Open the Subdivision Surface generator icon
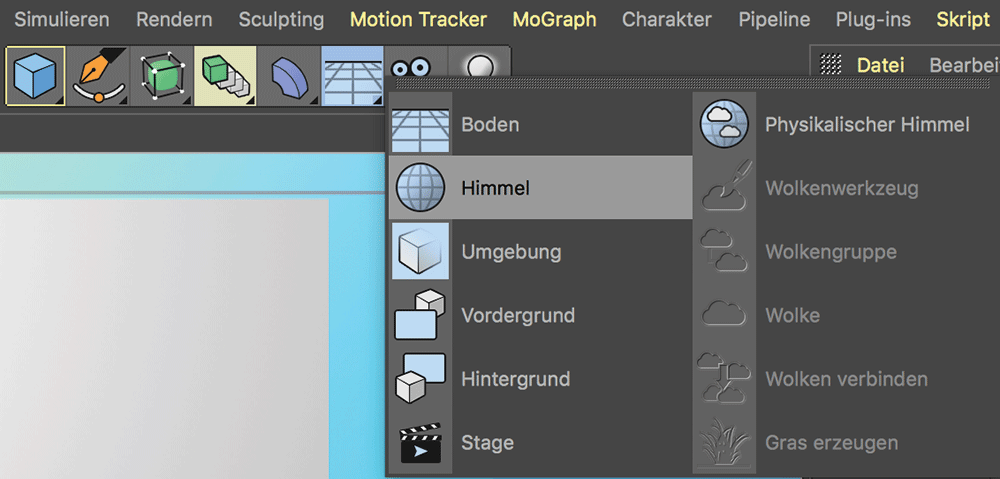The height and width of the screenshot is (479, 1000). pyautogui.click(x=162, y=76)
